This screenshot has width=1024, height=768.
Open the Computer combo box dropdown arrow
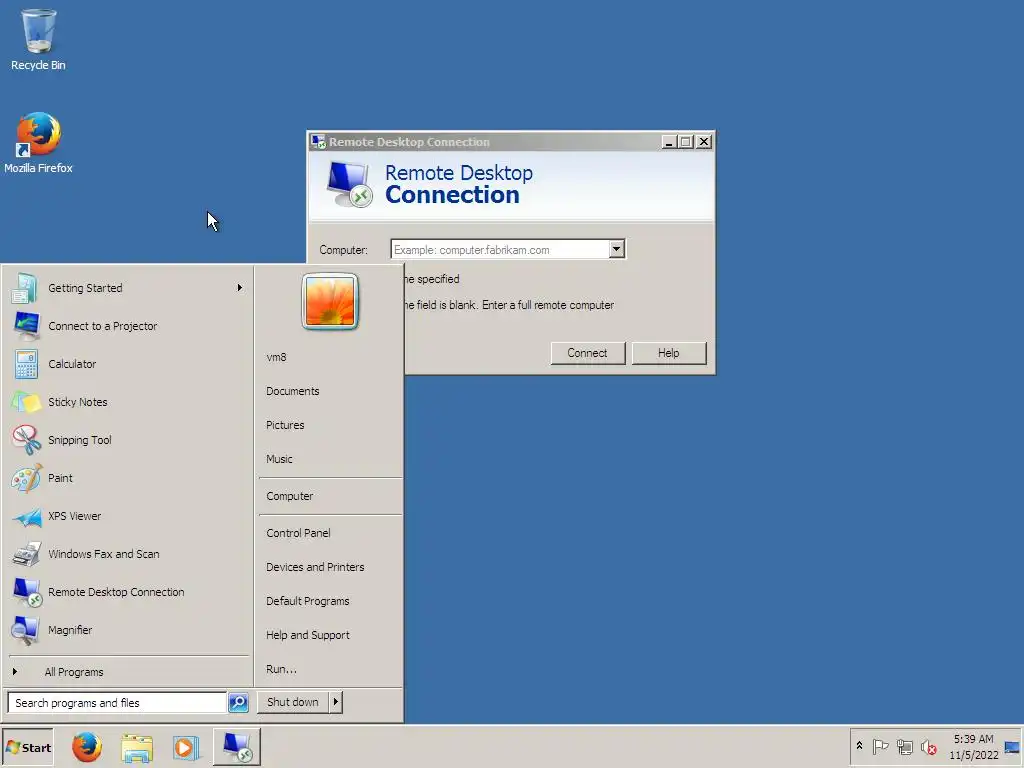(616, 249)
